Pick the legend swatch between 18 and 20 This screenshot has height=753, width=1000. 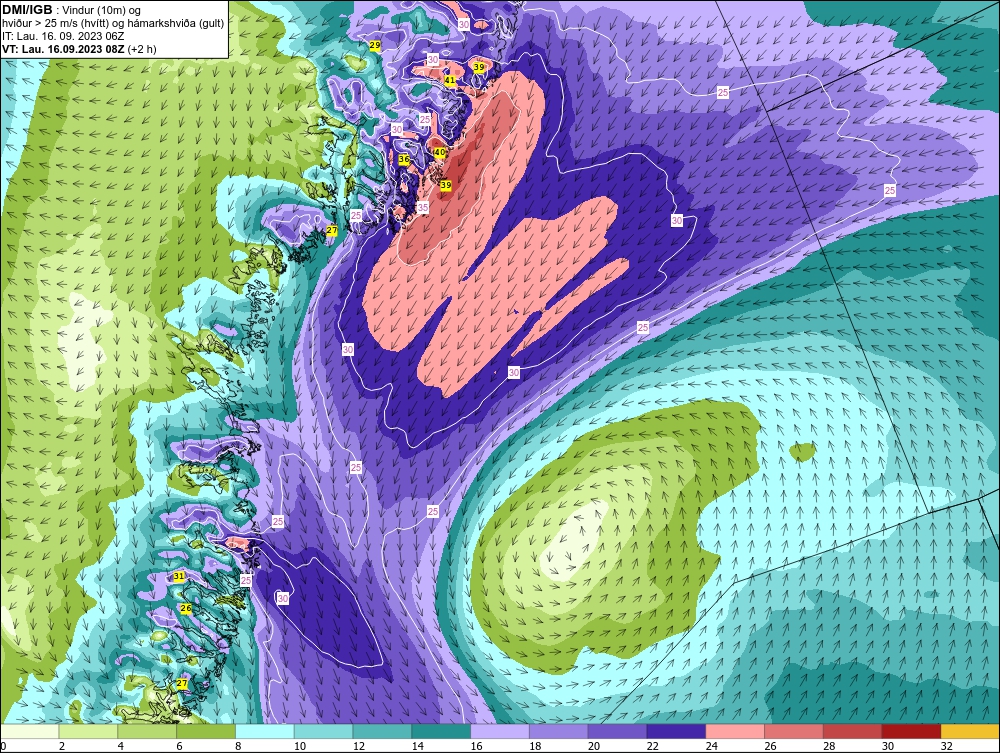click(559, 731)
